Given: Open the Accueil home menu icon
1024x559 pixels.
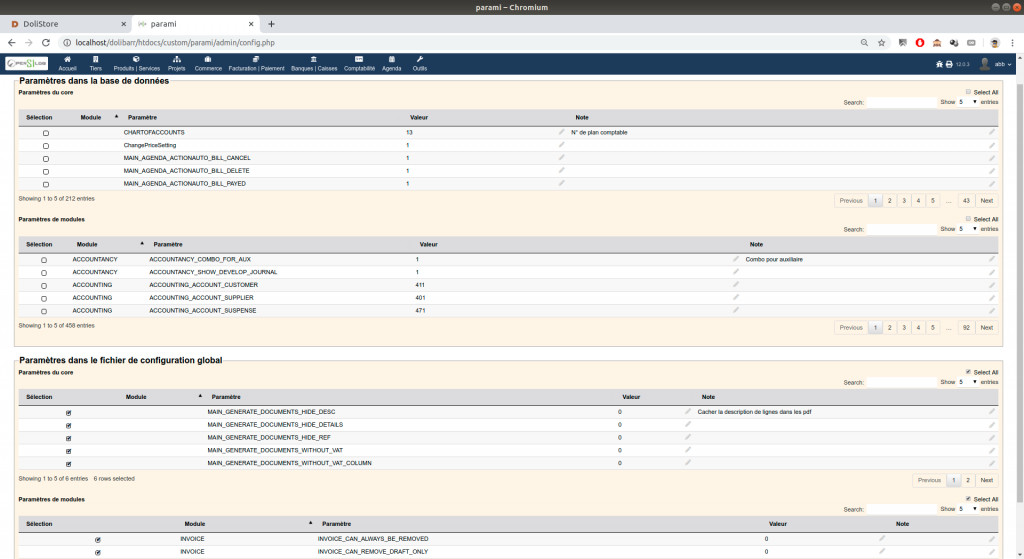Looking at the screenshot, I should (67, 59).
